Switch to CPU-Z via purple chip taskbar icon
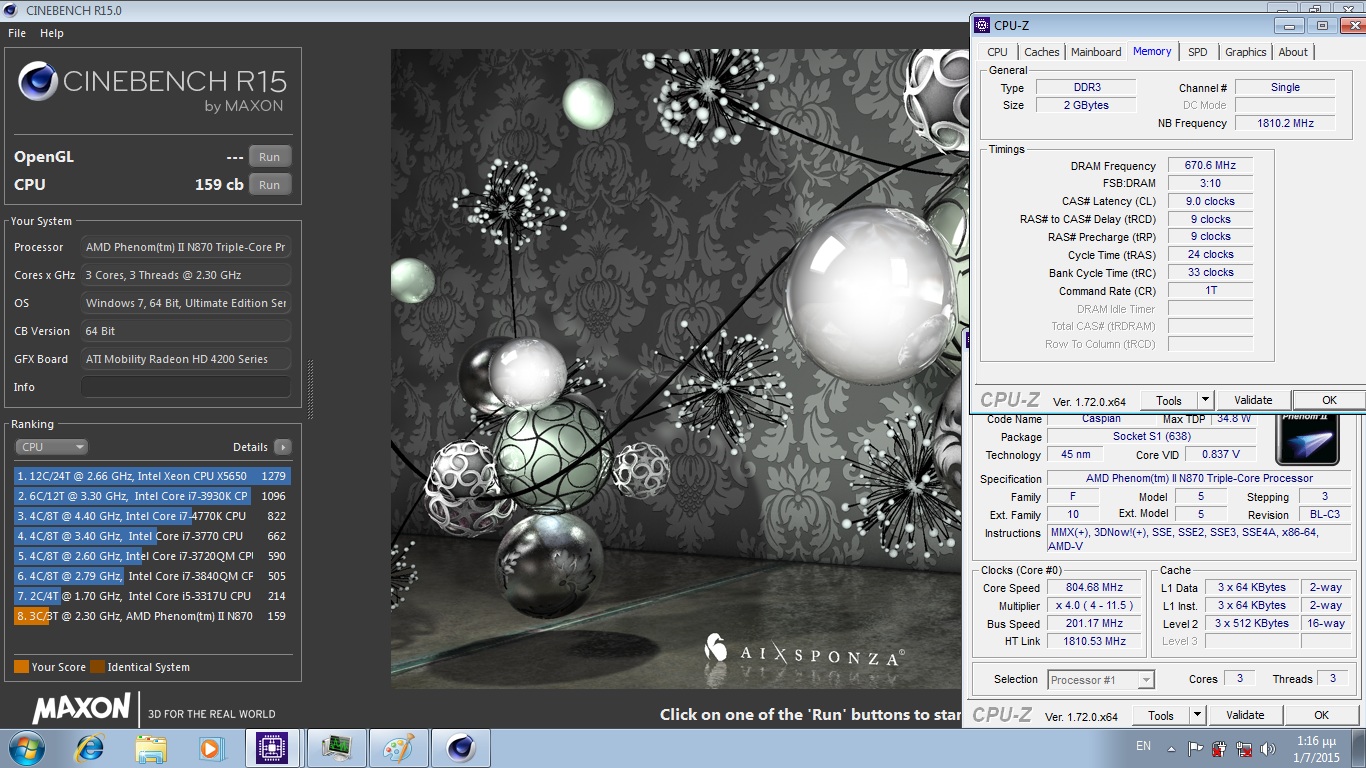 pyautogui.click(x=272, y=748)
